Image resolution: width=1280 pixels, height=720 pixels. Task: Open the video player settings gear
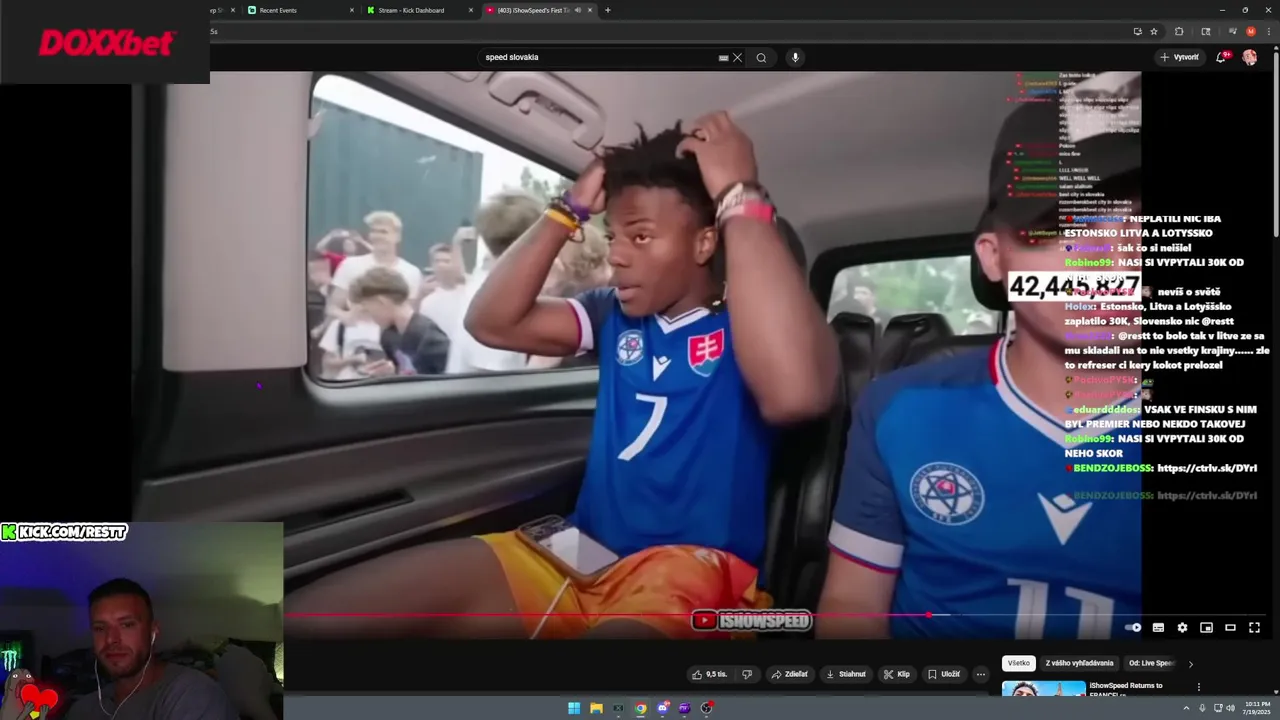(1182, 627)
